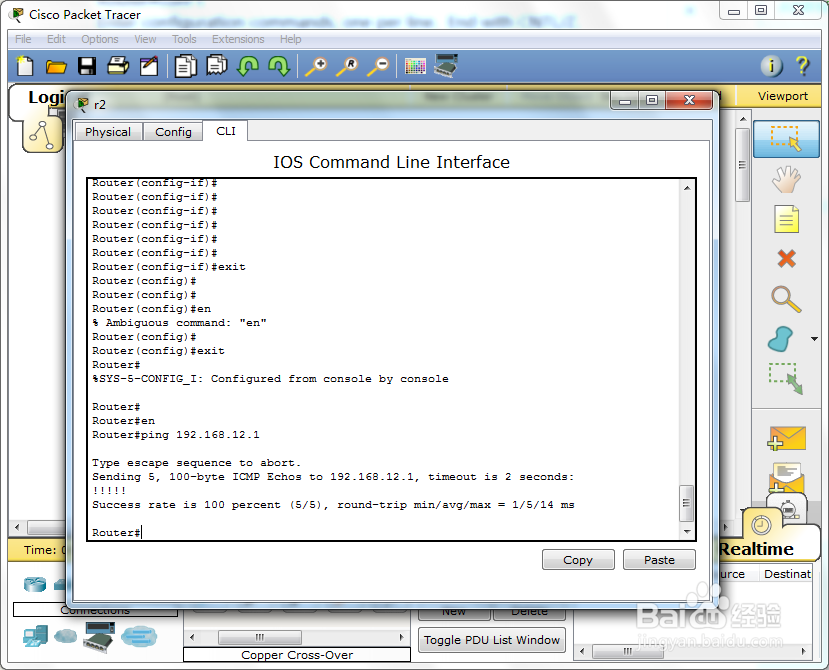Click the CLI scrollbar up arrow
The image size is (829, 670).
tap(687, 188)
